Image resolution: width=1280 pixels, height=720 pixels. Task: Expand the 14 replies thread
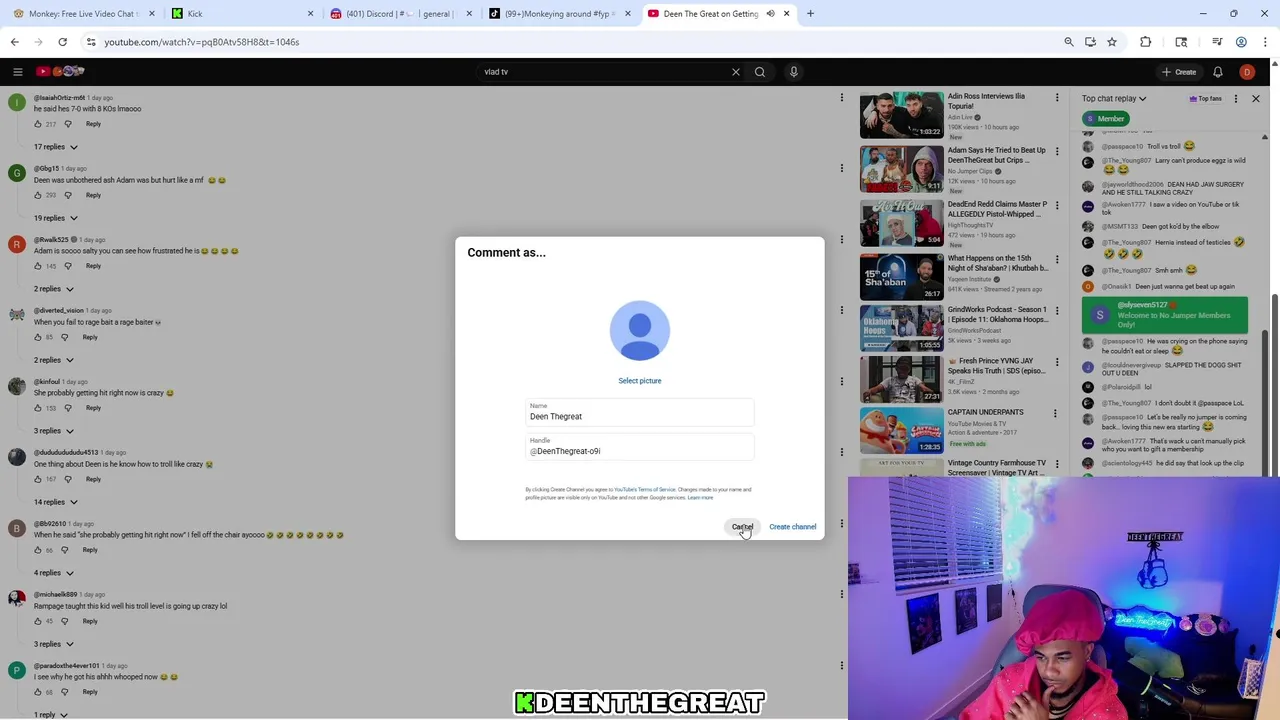point(55,502)
